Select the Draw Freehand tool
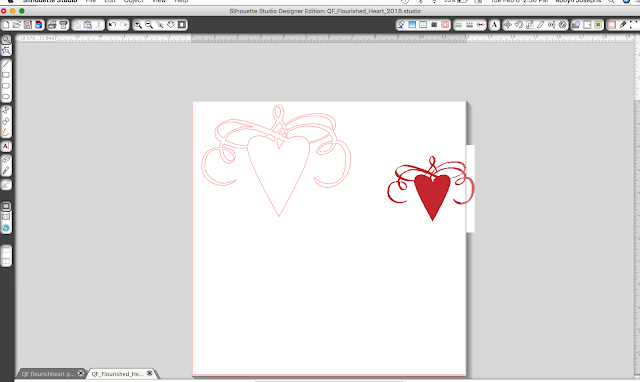 6,132
